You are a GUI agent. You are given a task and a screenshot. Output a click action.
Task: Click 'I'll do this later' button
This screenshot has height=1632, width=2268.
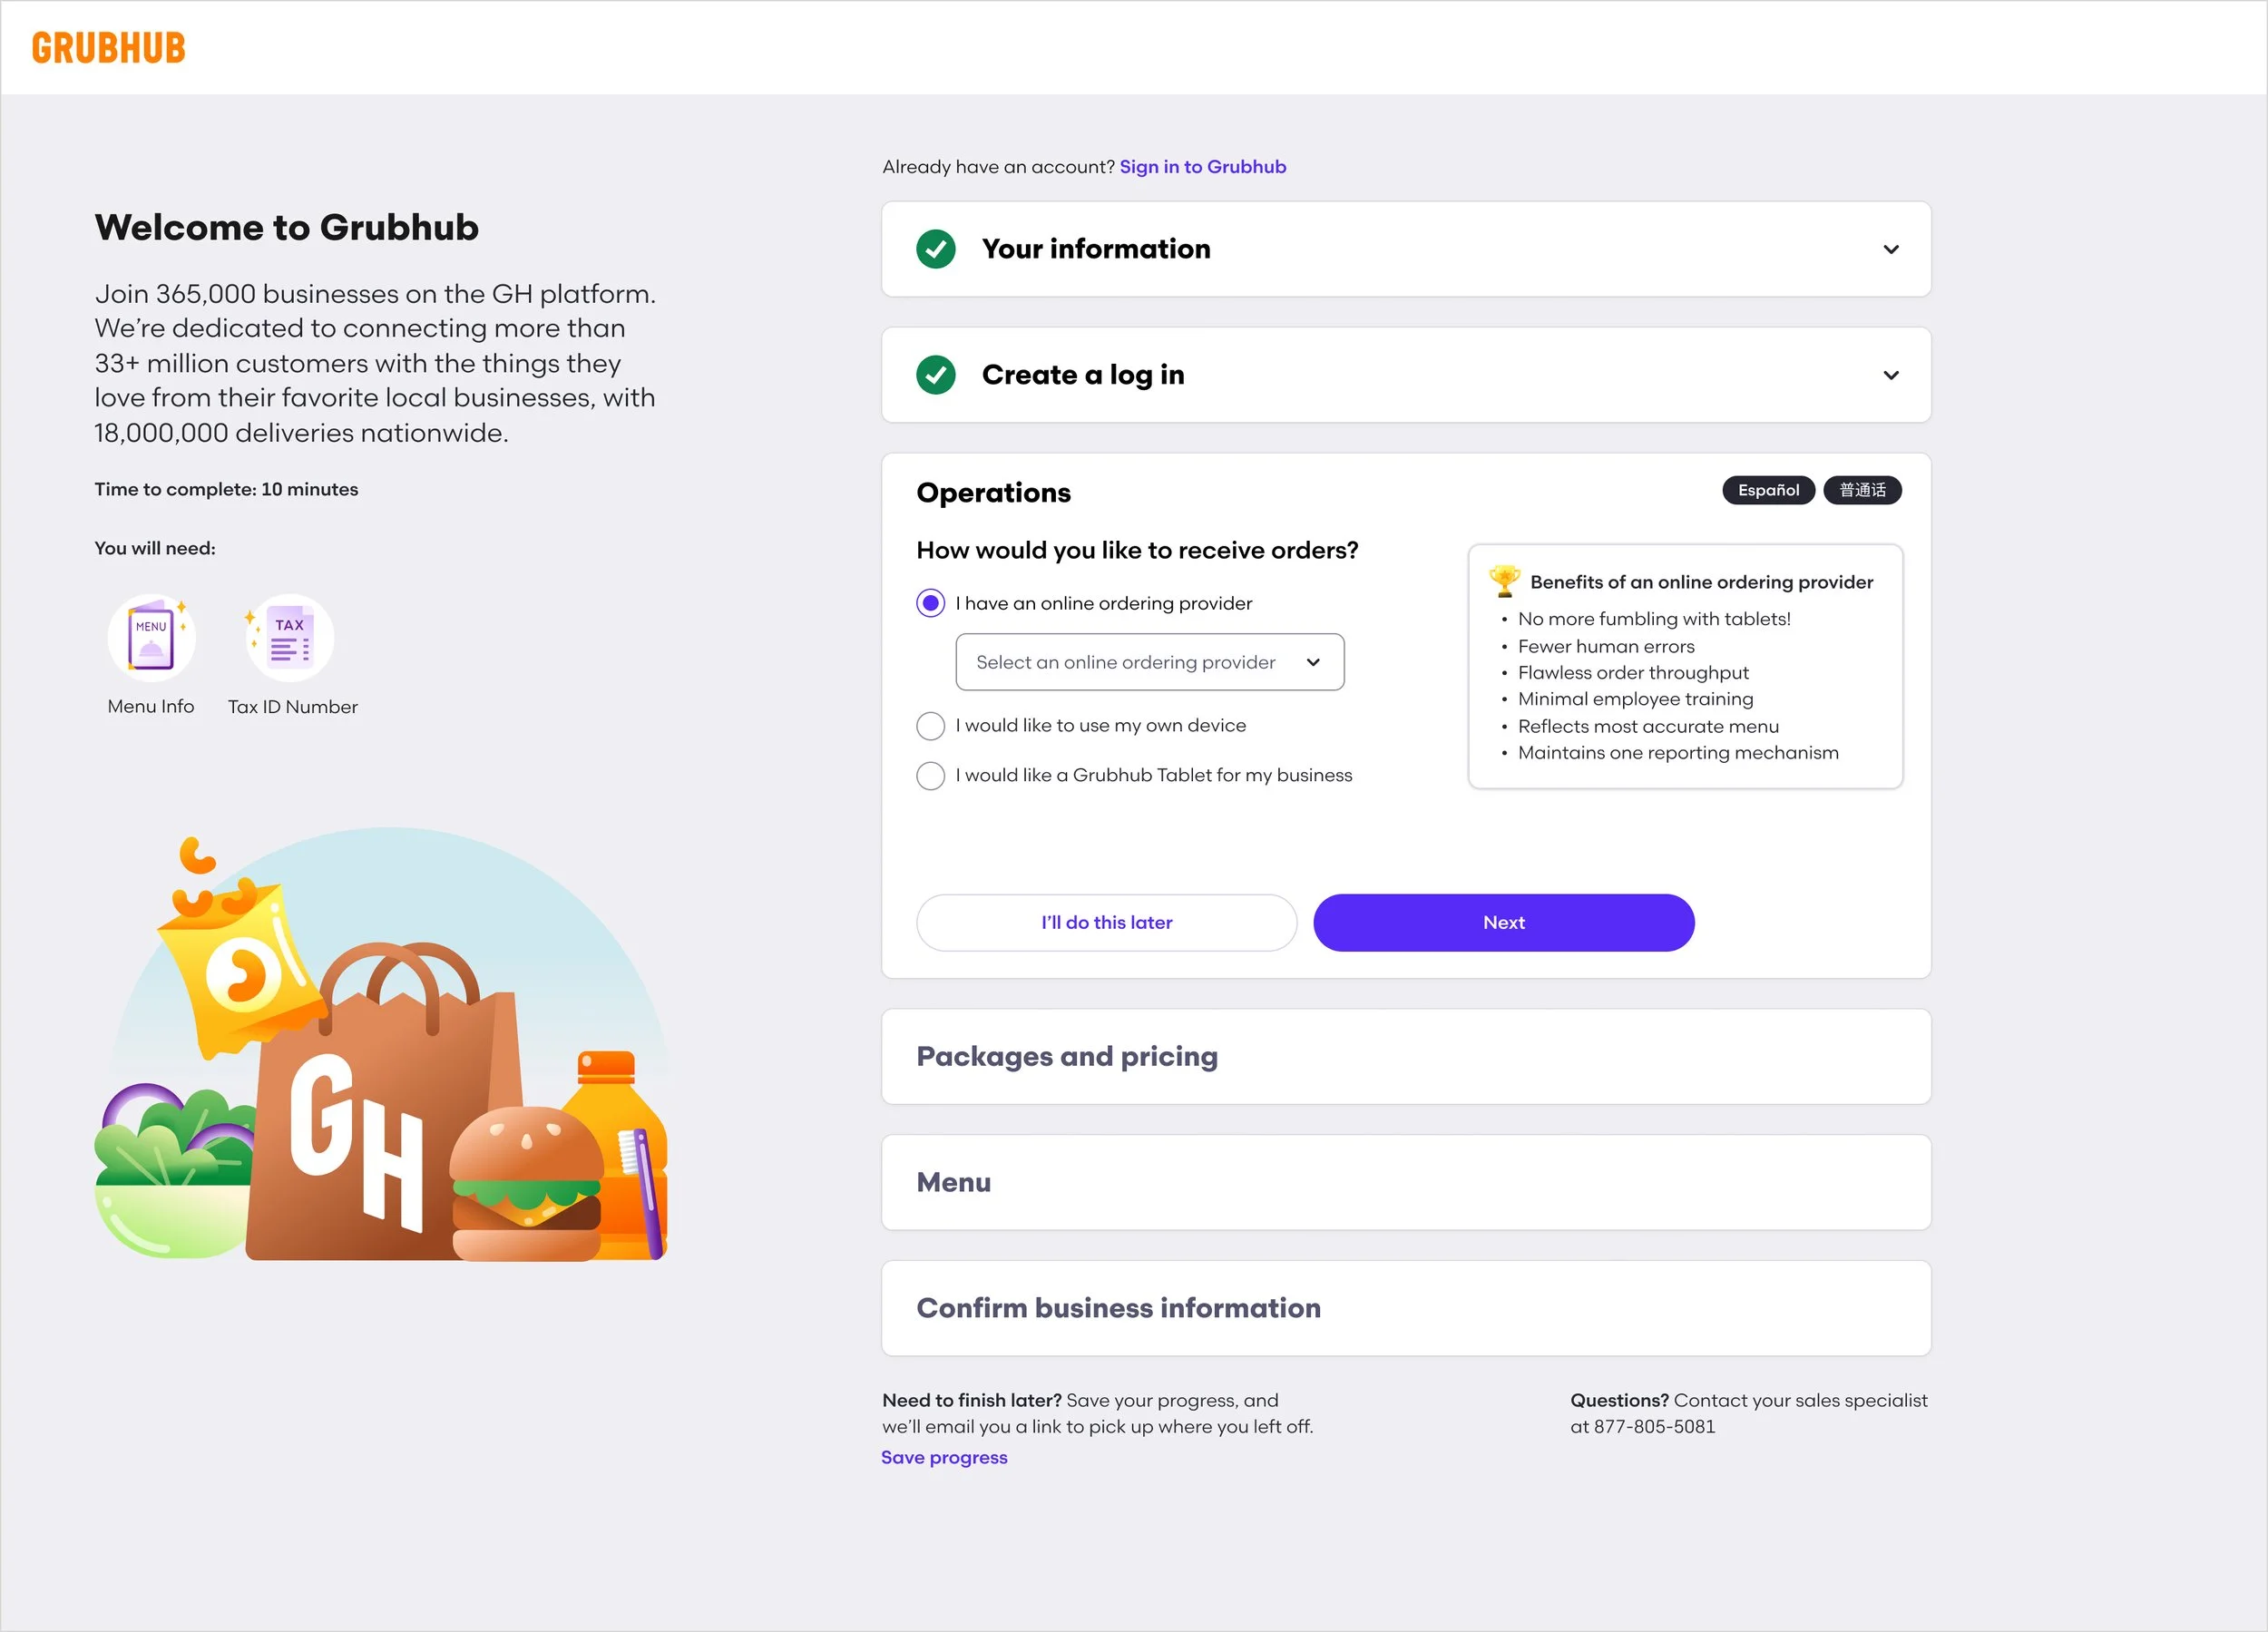click(1106, 922)
